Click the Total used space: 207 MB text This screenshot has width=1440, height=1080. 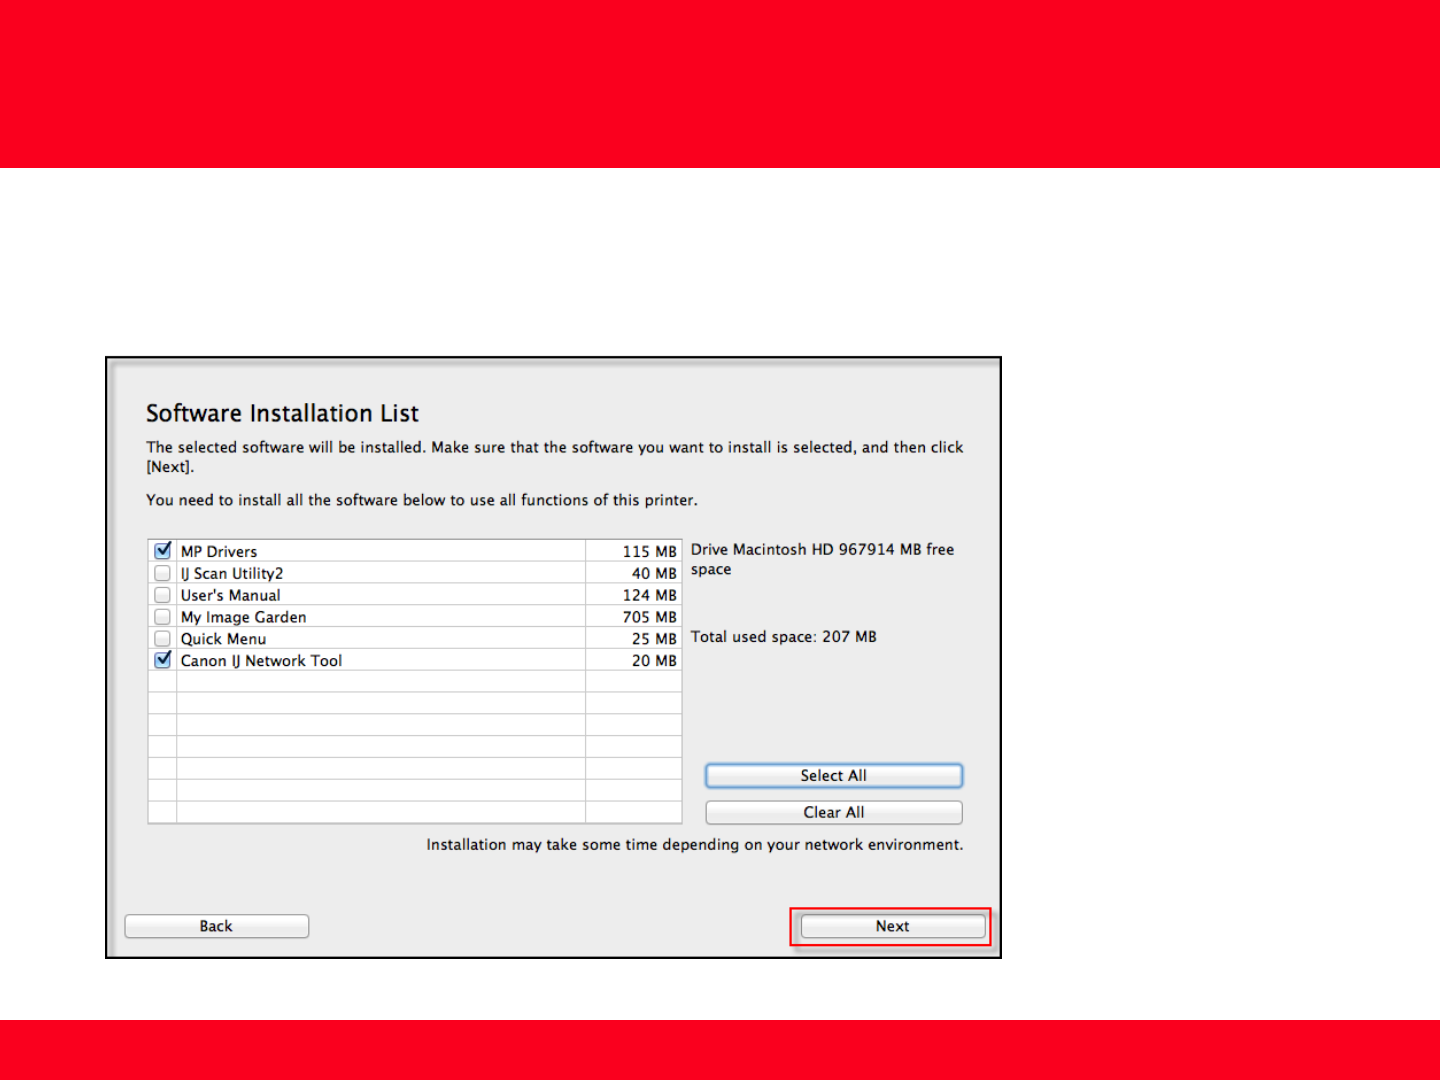coord(784,637)
